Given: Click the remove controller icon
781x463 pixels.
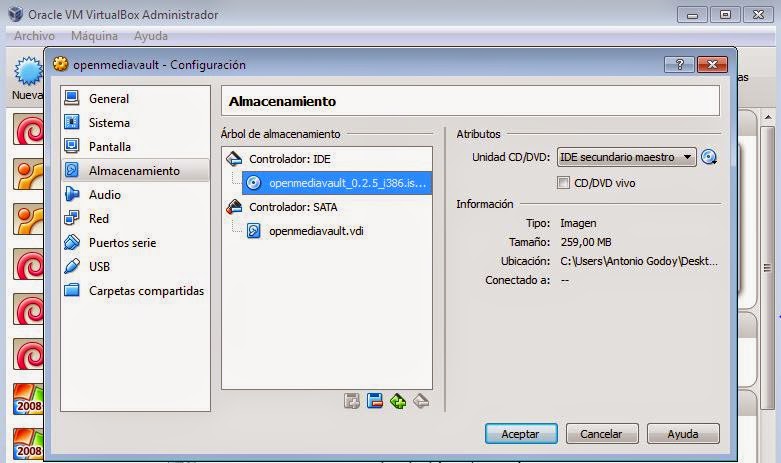Looking at the screenshot, I should coord(421,401).
